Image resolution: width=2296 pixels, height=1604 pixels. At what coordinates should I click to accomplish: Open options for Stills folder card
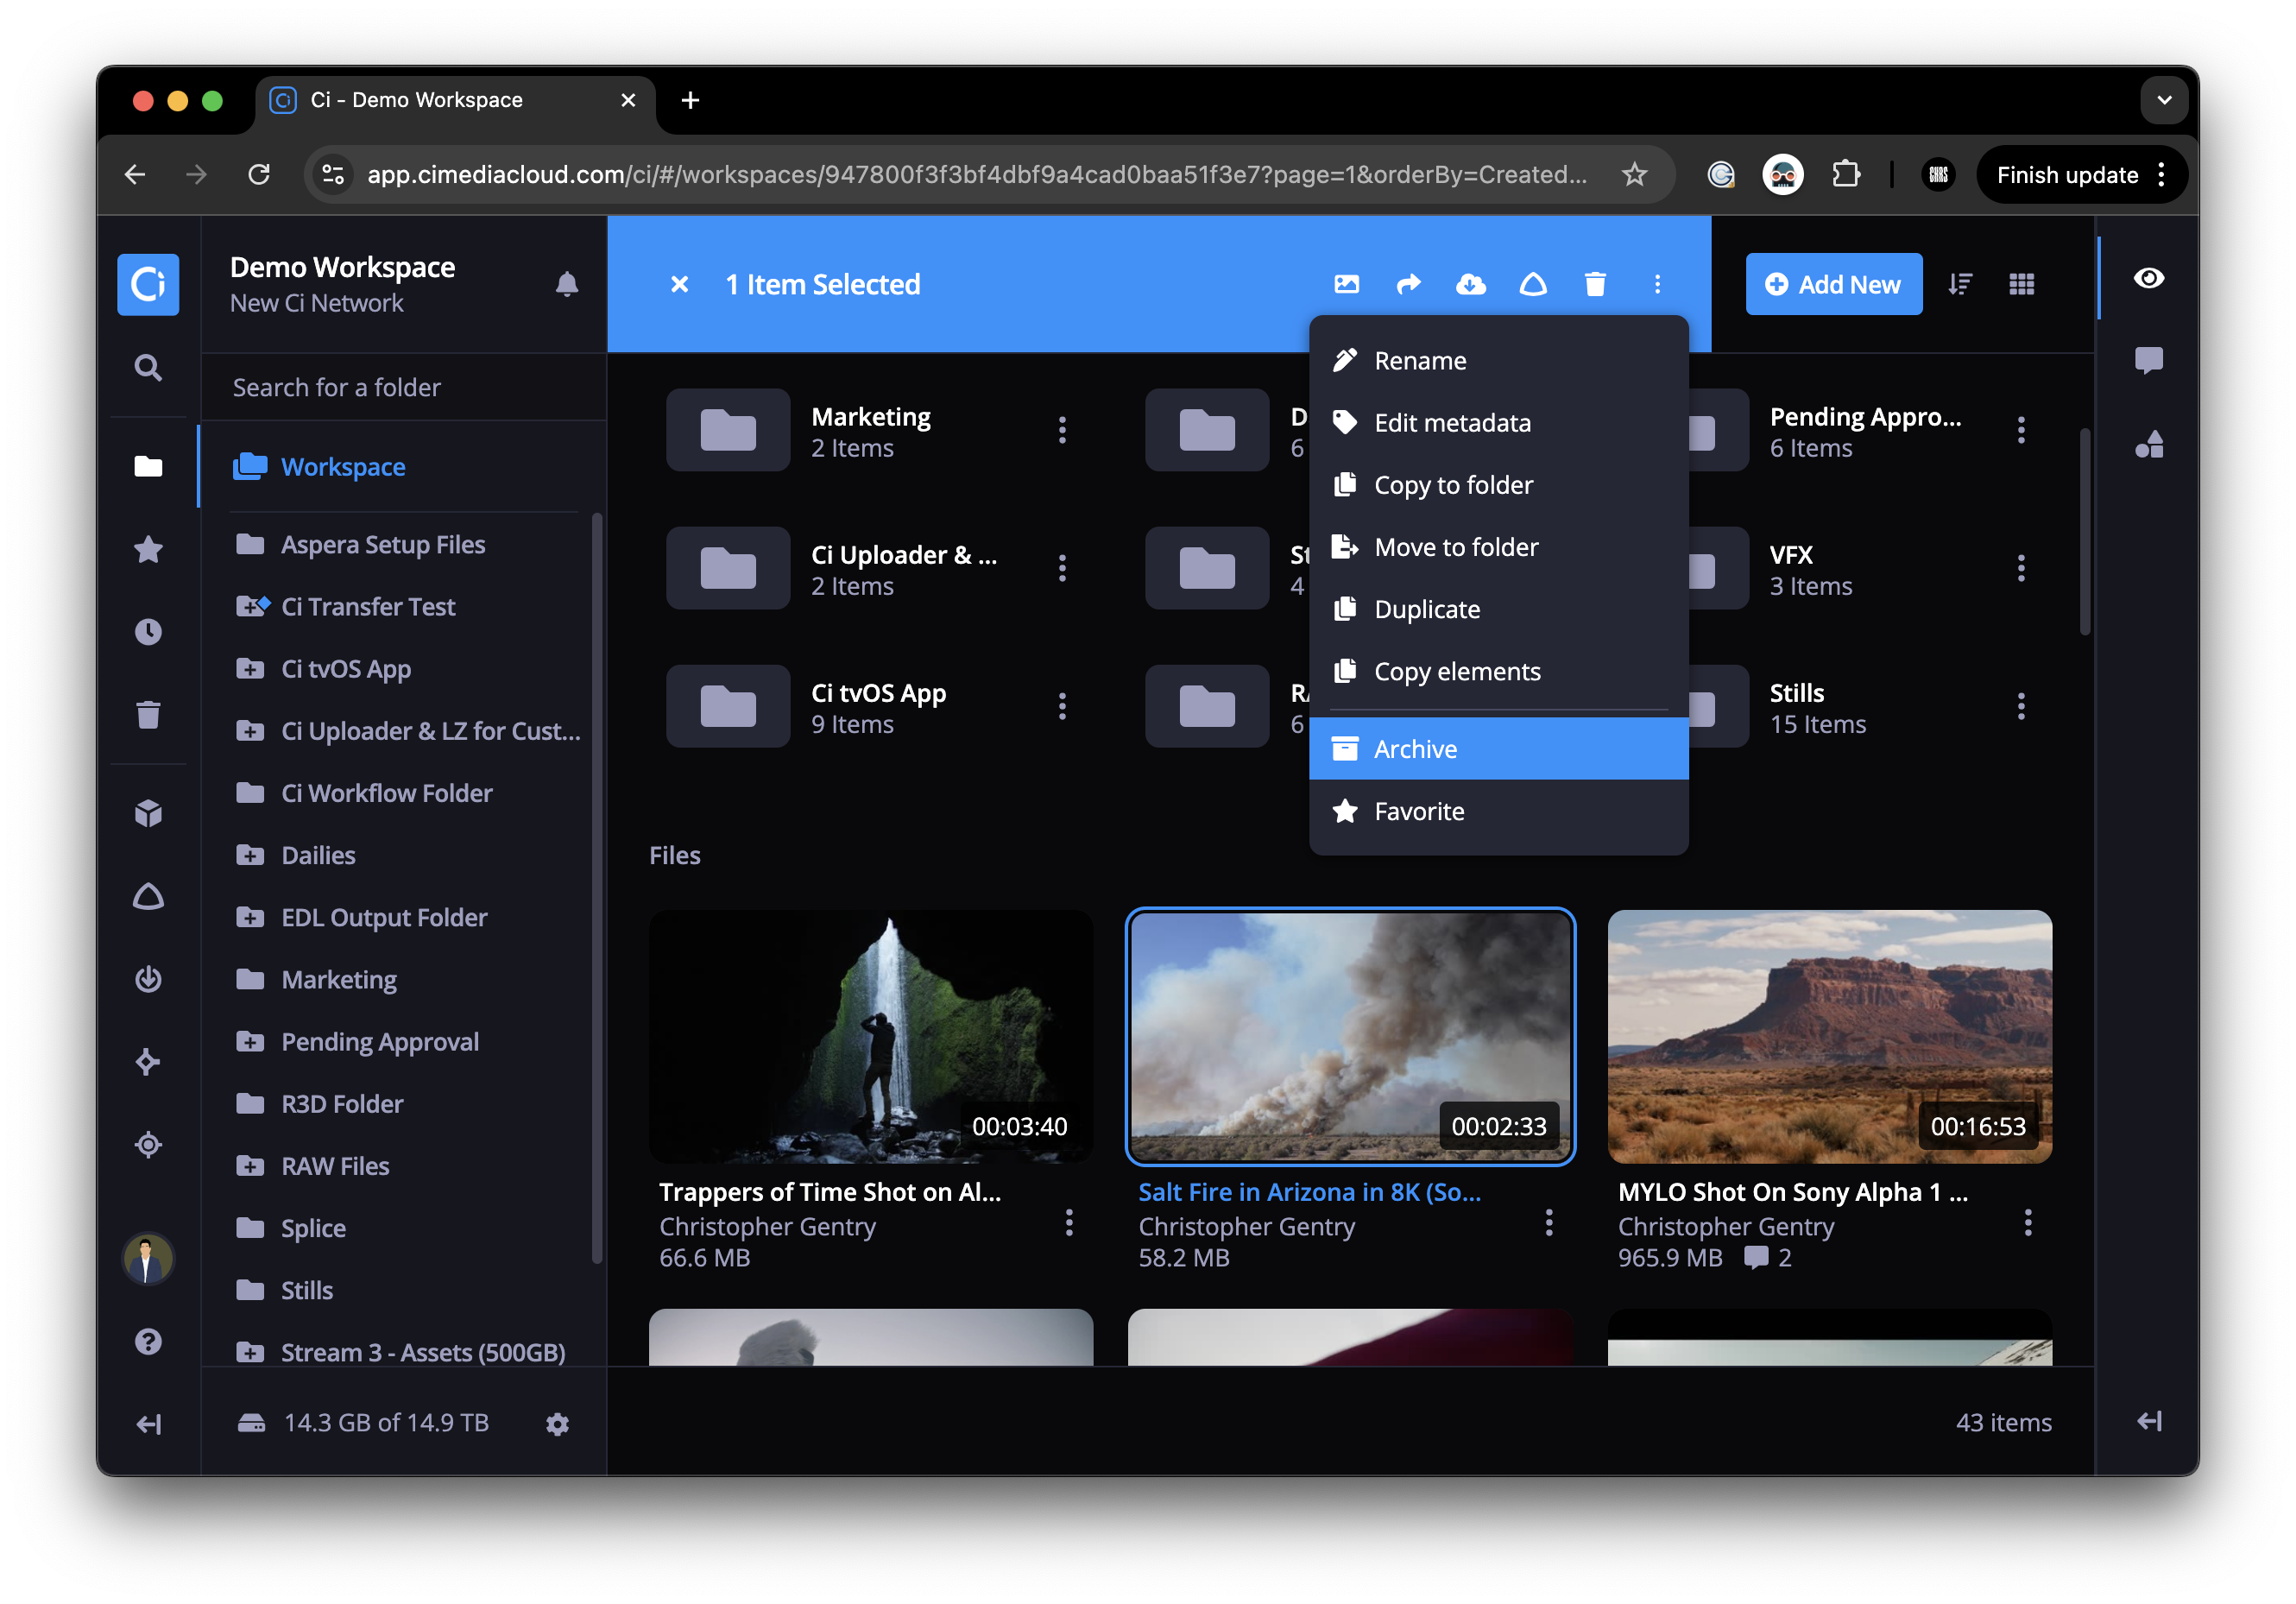point(2021,707)
